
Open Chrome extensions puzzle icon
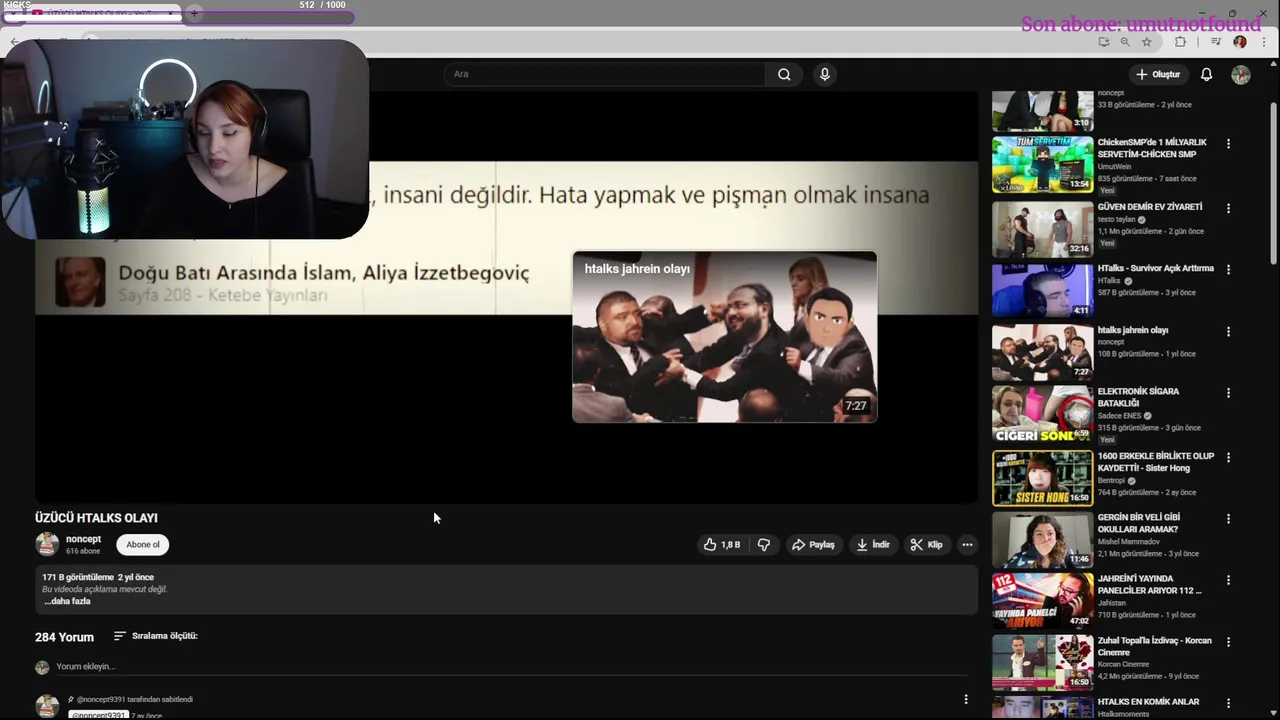point(1180,42)
